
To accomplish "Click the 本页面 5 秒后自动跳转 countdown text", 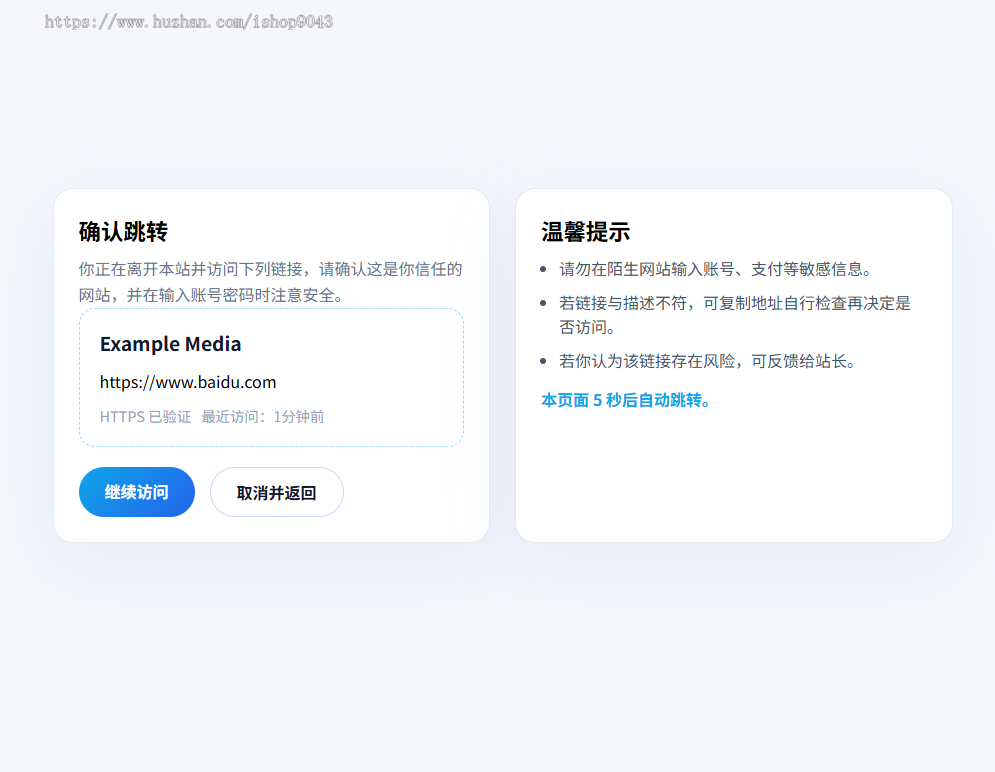I will (x=626, y=400).
